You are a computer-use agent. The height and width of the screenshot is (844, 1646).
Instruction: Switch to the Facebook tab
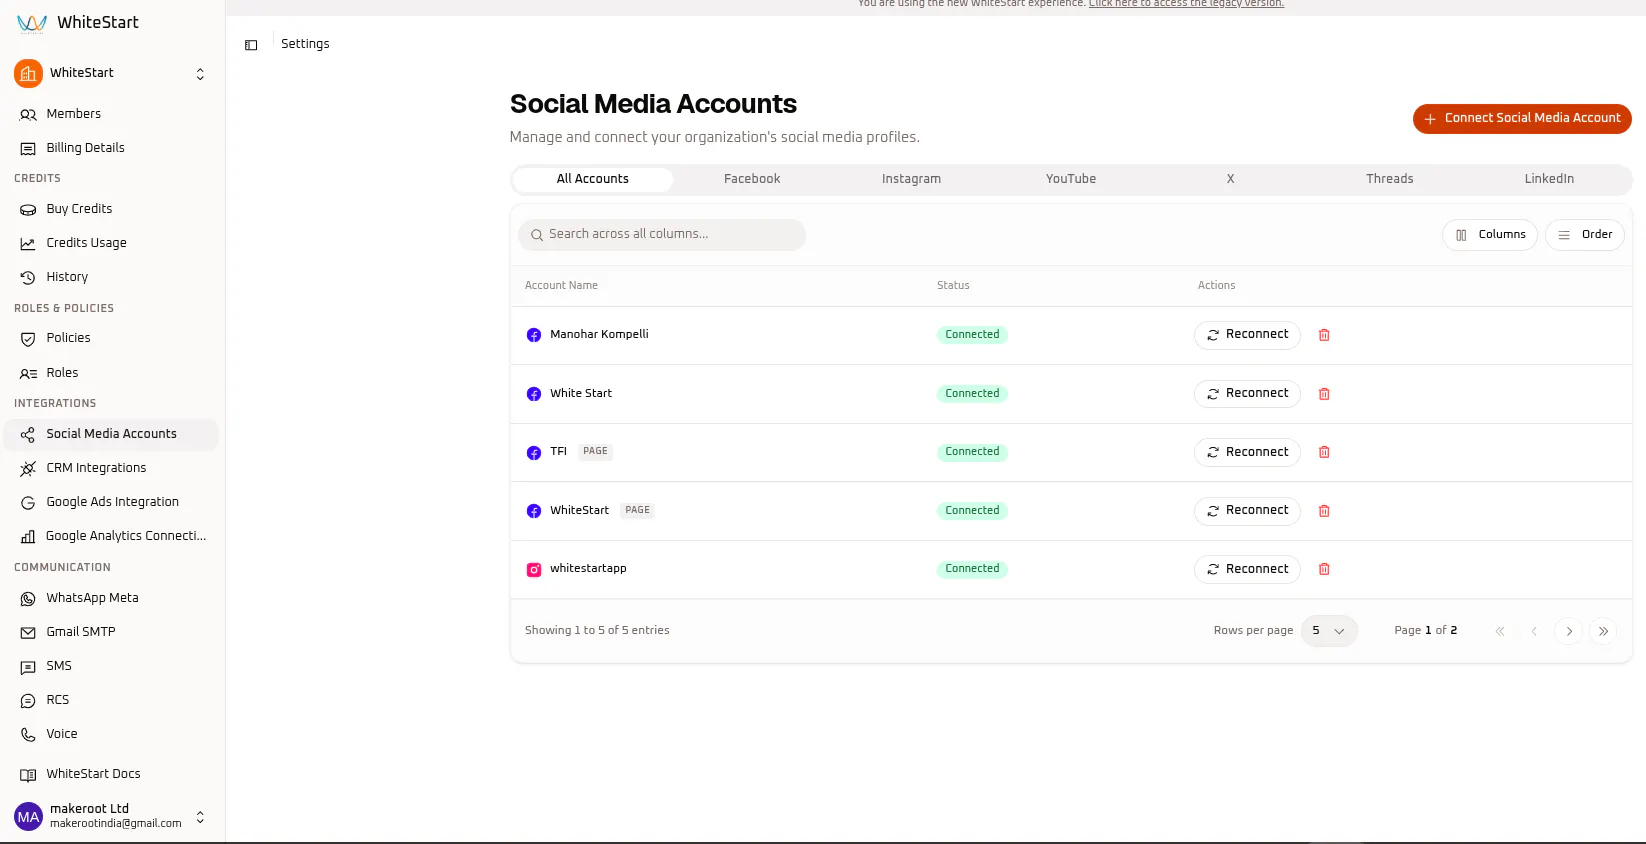pos(752,179)
